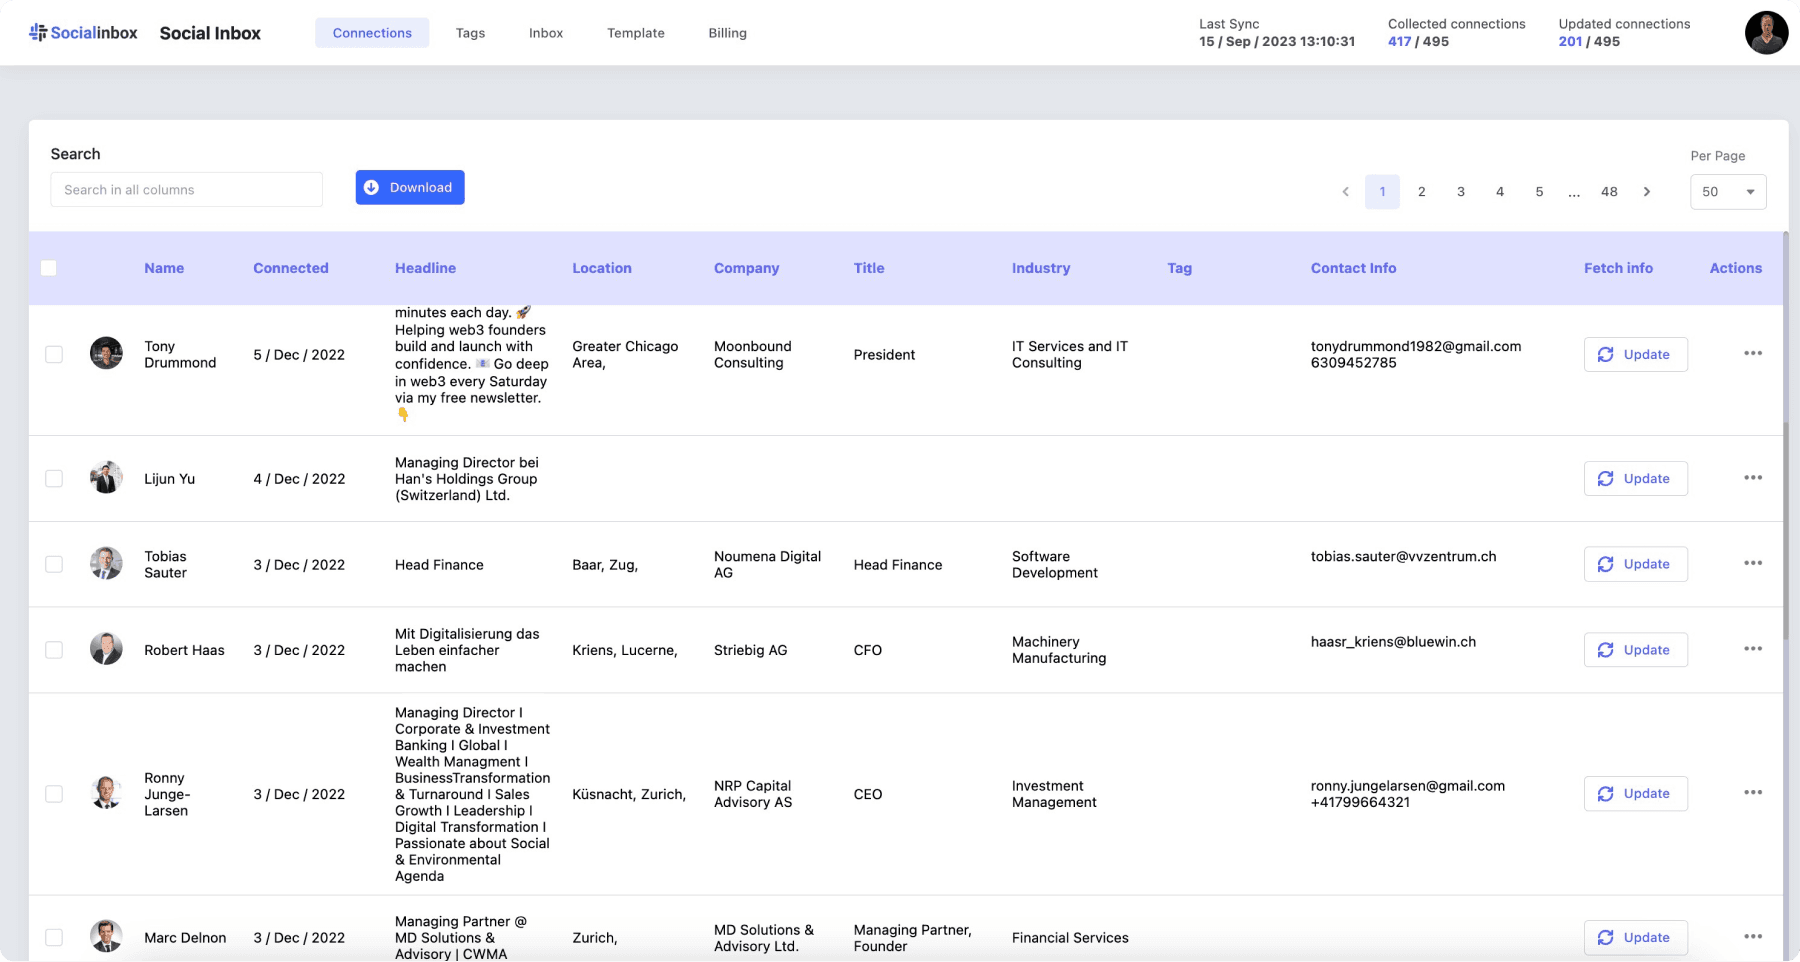1800x962 pixels.
Task: Switch to the Inbox tab
Action: (545, 33)
